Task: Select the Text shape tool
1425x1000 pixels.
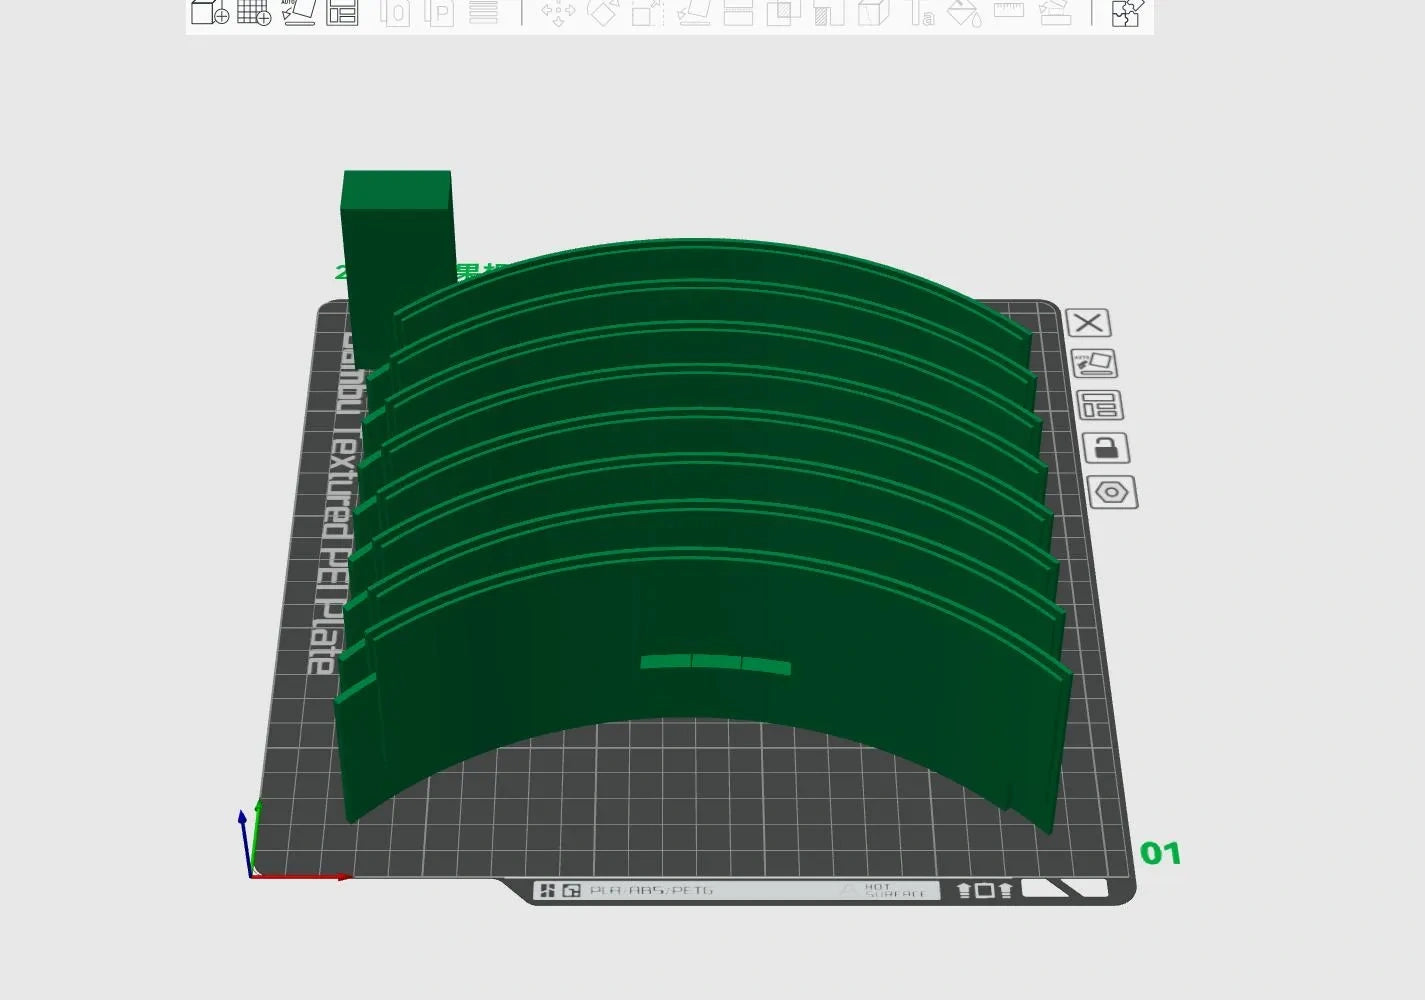Action: pos(920,12)
